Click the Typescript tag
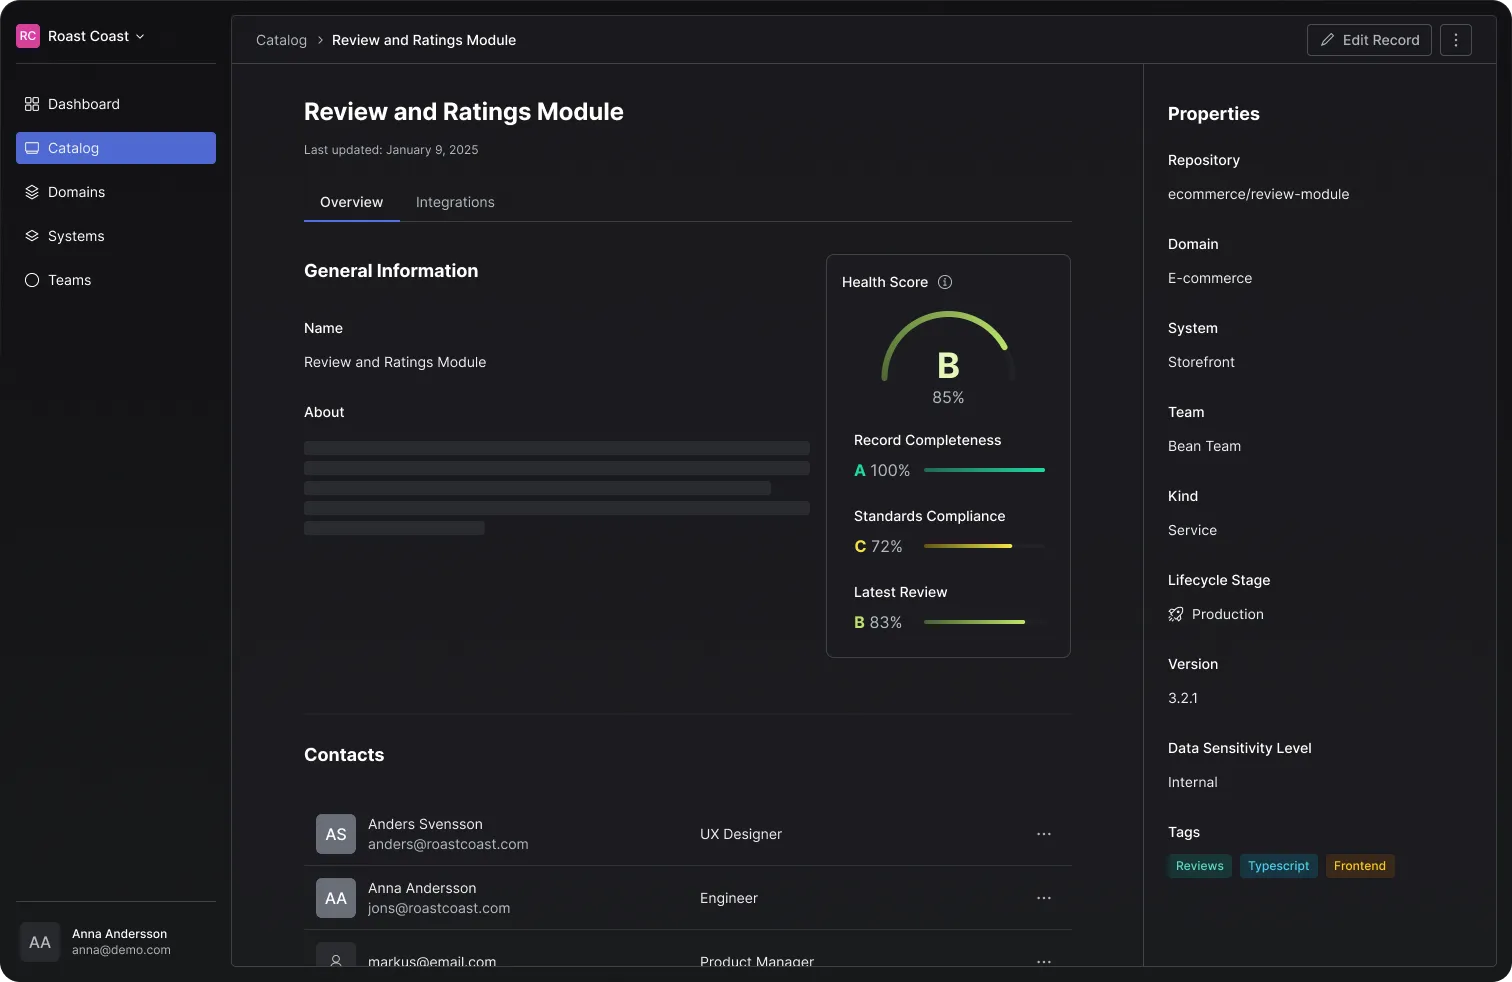 (x=1278, y=866)
